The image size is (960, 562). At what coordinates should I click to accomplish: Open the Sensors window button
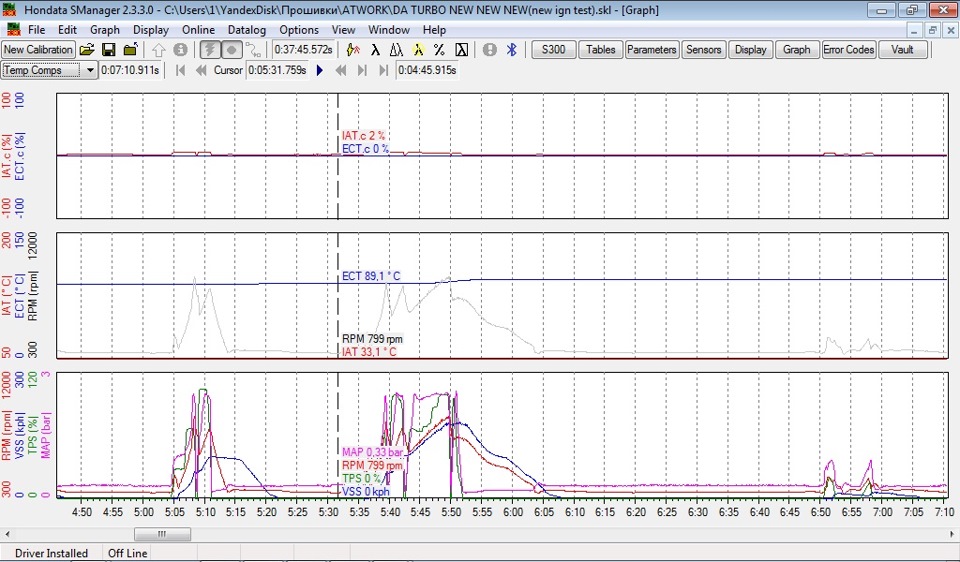[x=703, y=50]
